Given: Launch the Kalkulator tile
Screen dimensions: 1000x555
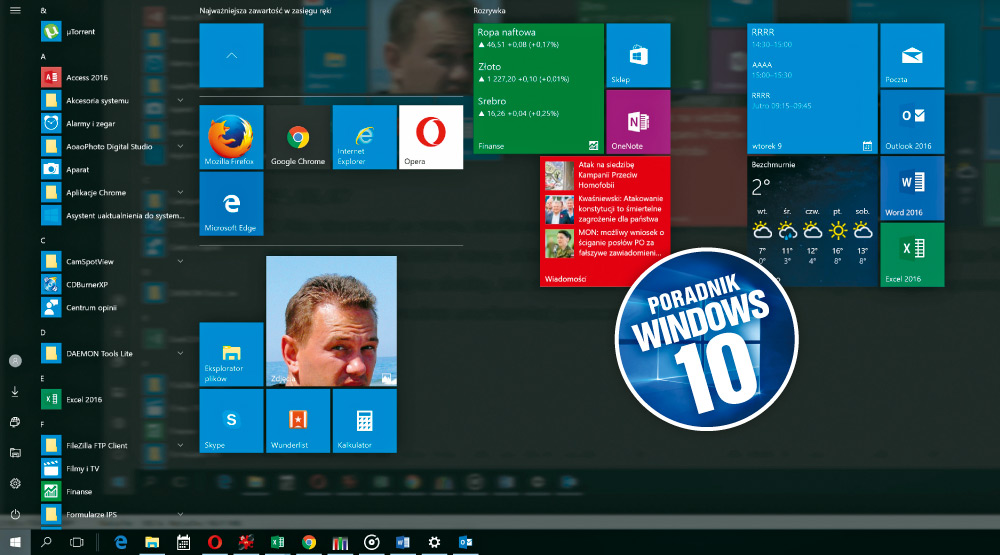Looking at the screenshot, I should click(364, 421).
